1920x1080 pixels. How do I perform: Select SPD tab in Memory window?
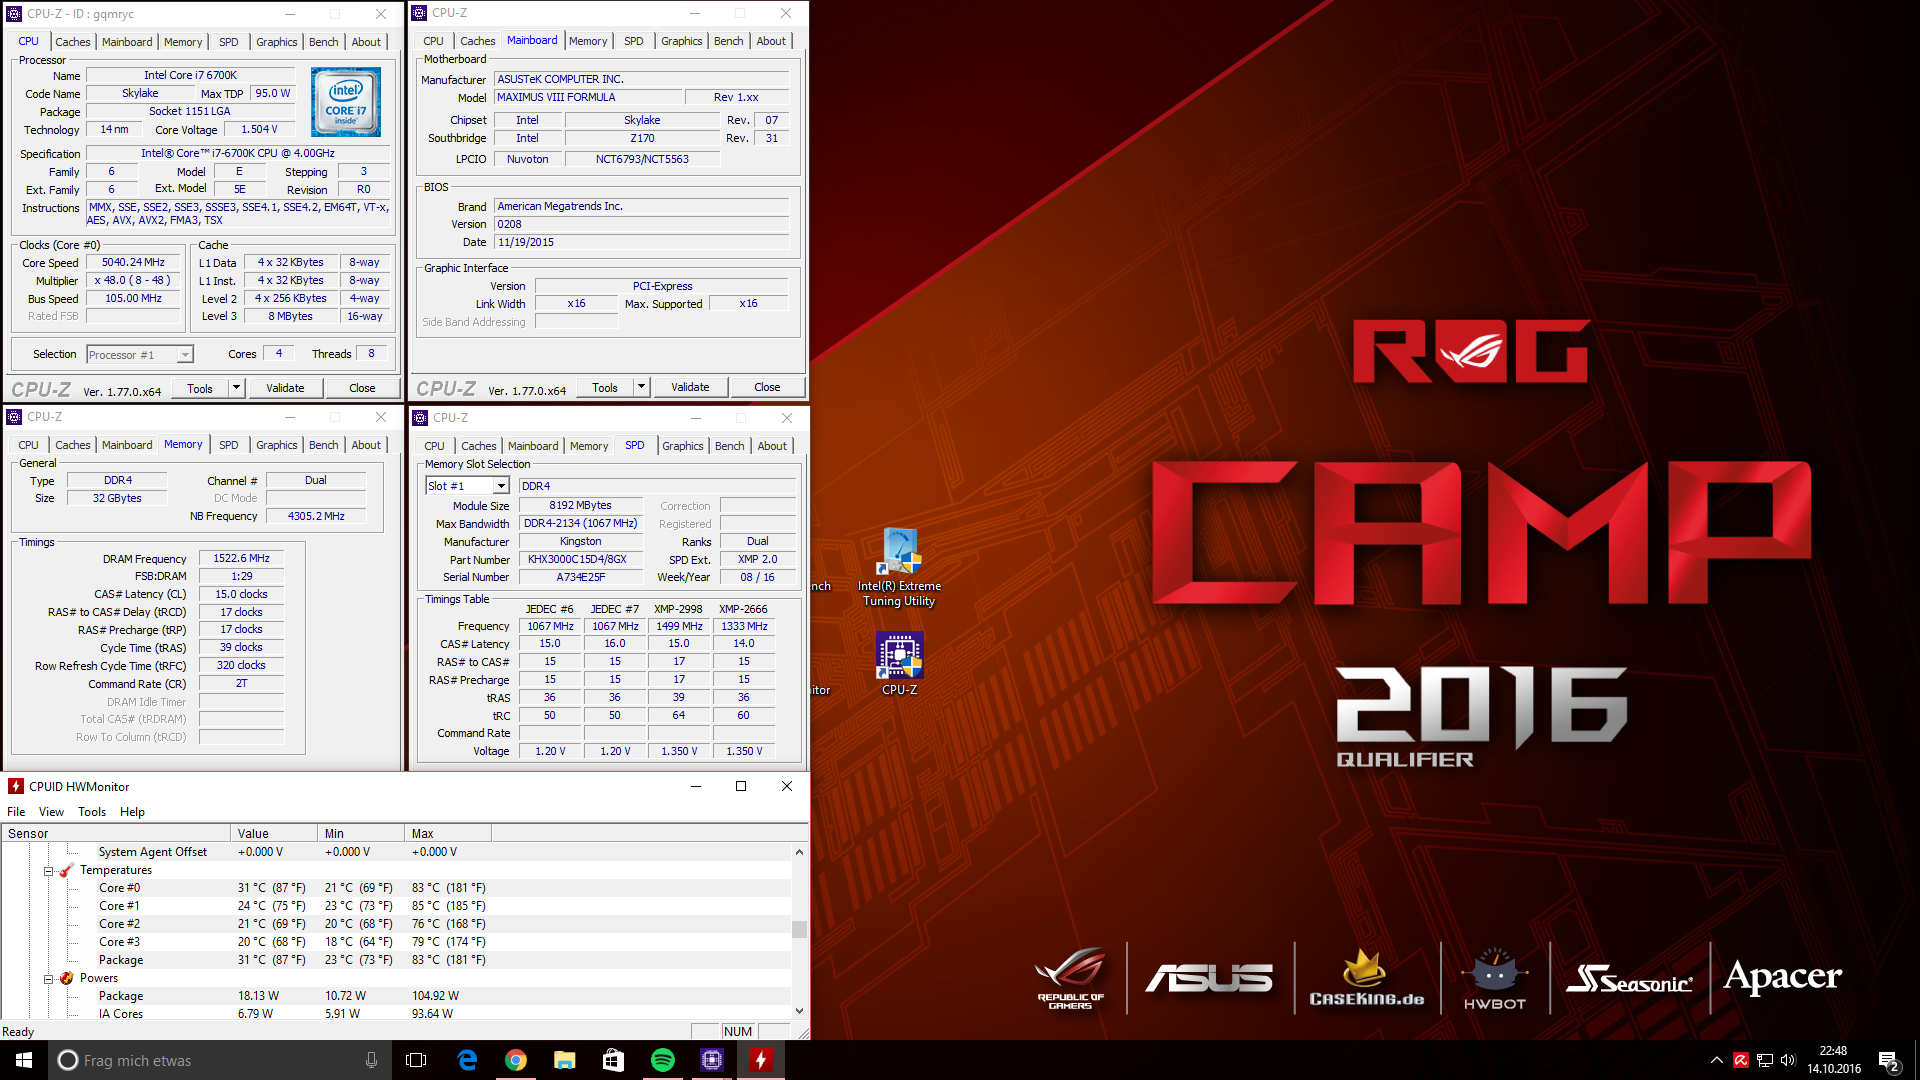click(229, 445)
